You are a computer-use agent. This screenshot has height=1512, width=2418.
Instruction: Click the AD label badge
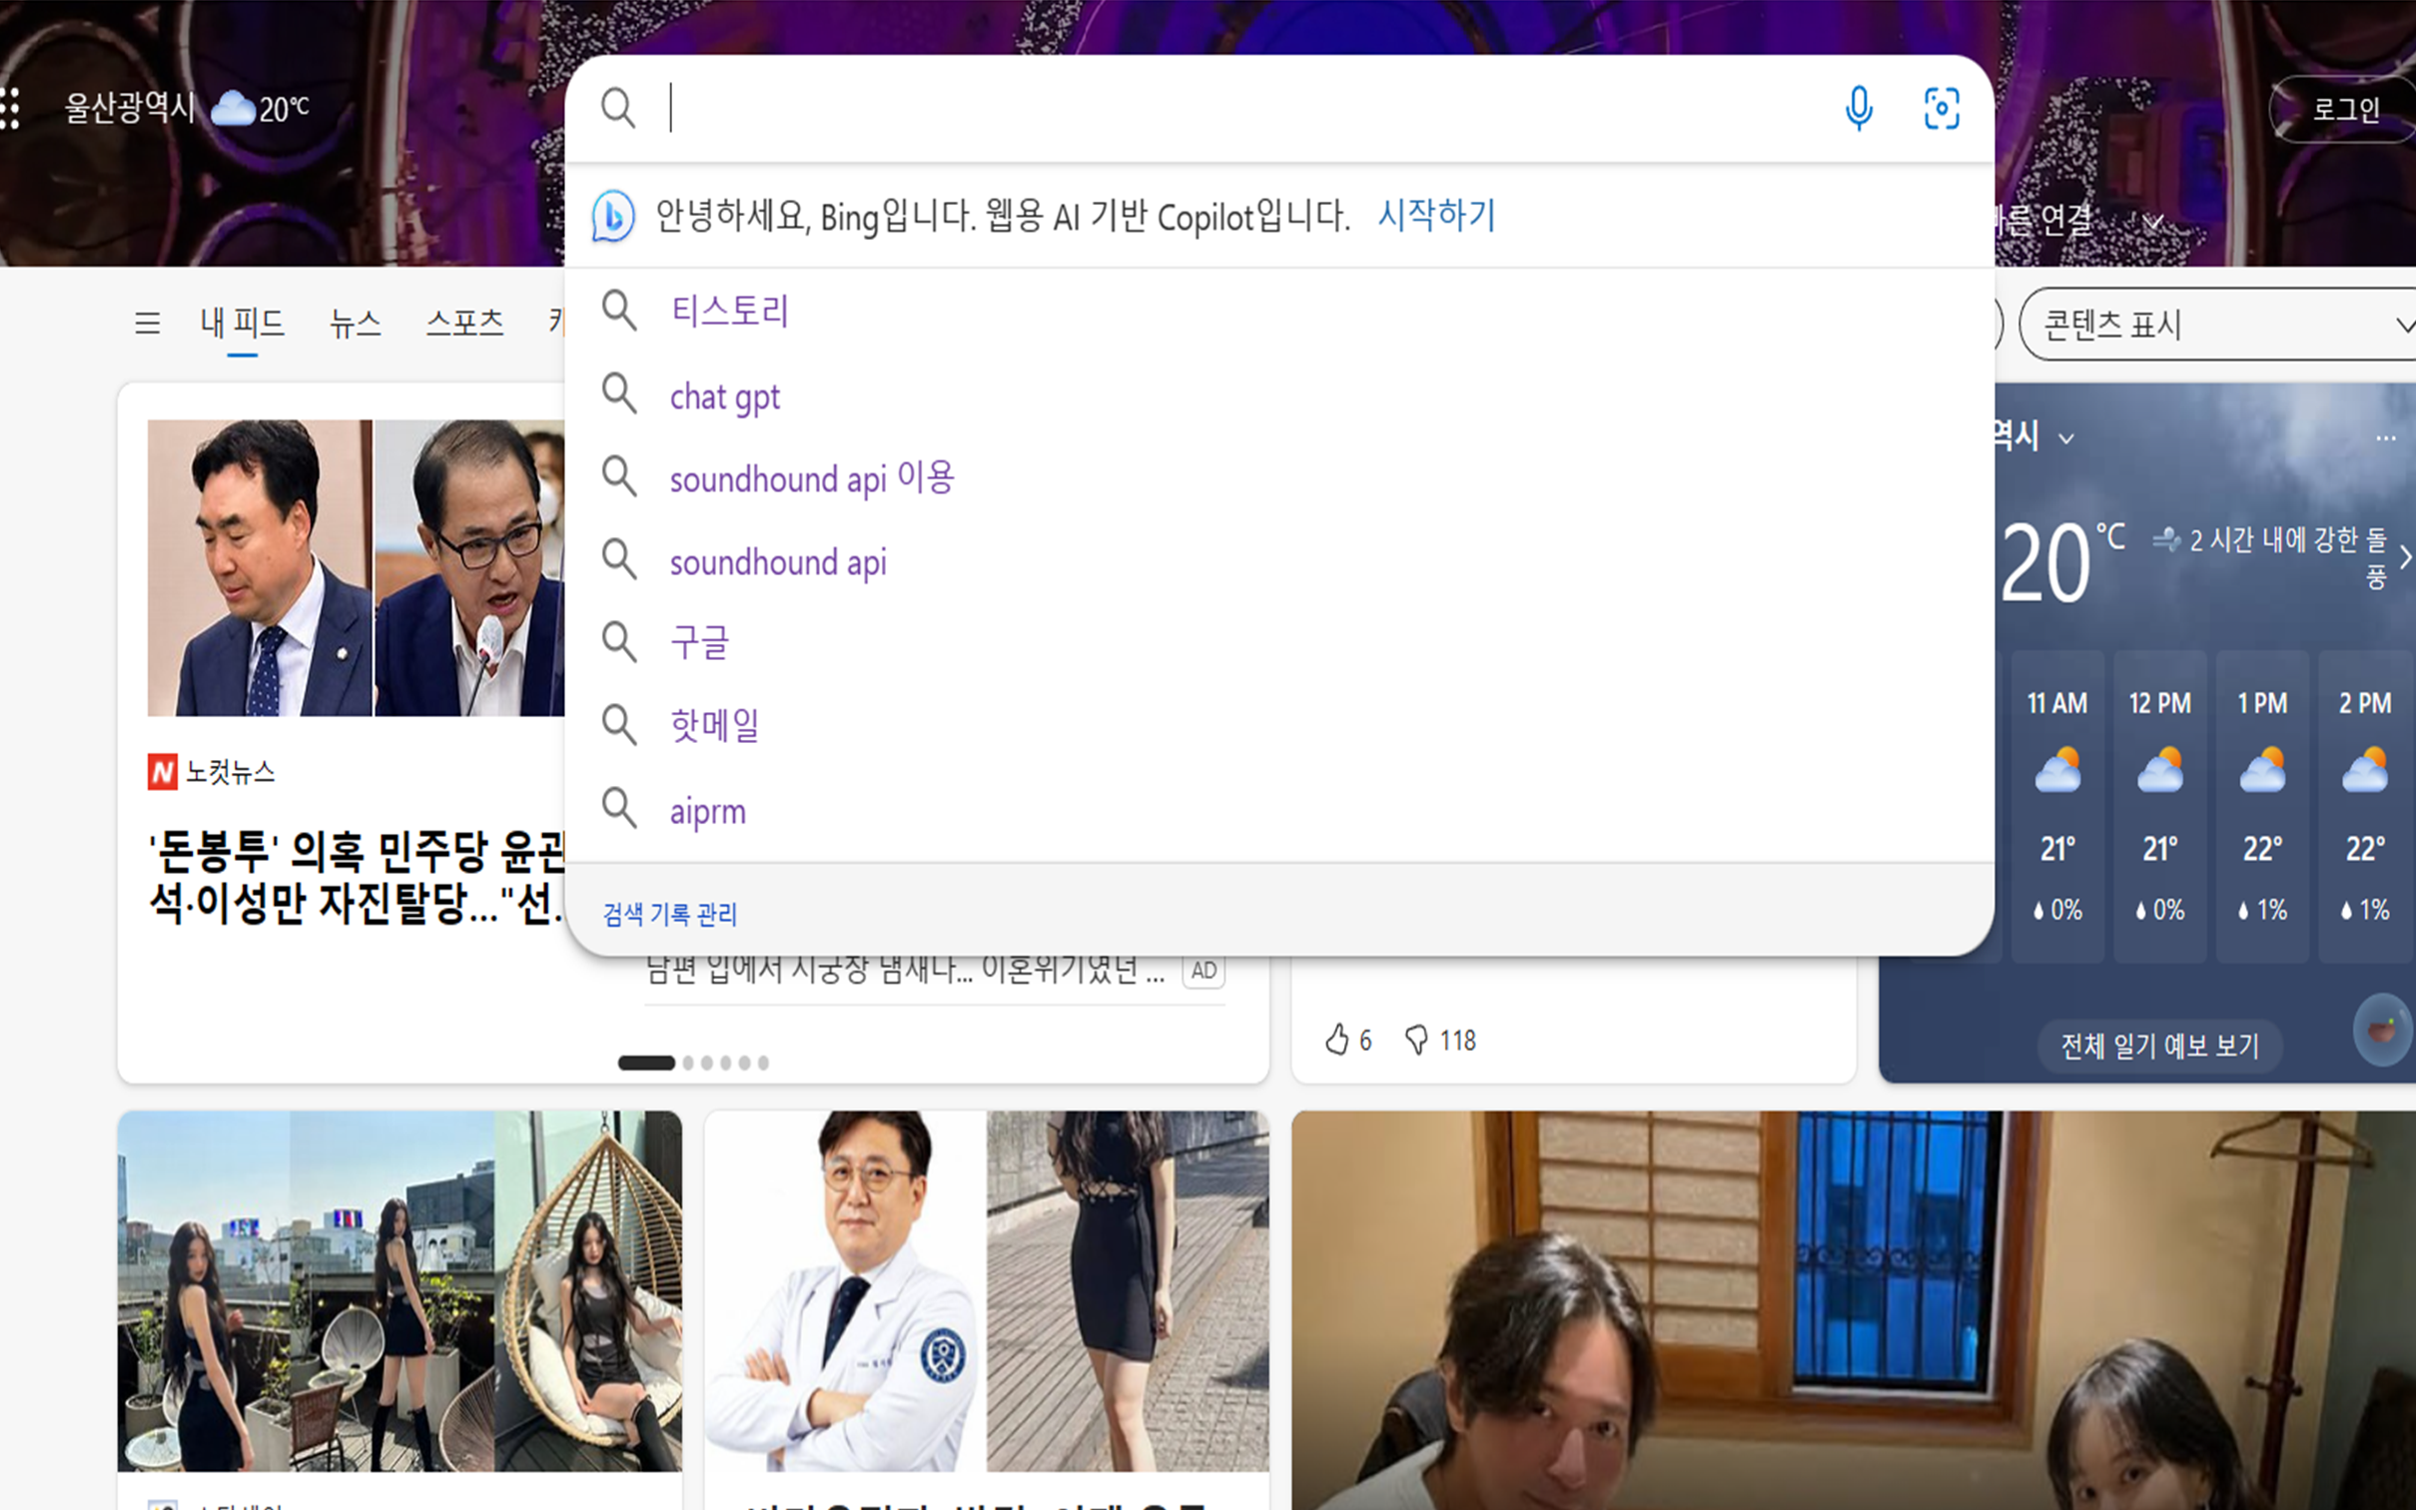1204,970
